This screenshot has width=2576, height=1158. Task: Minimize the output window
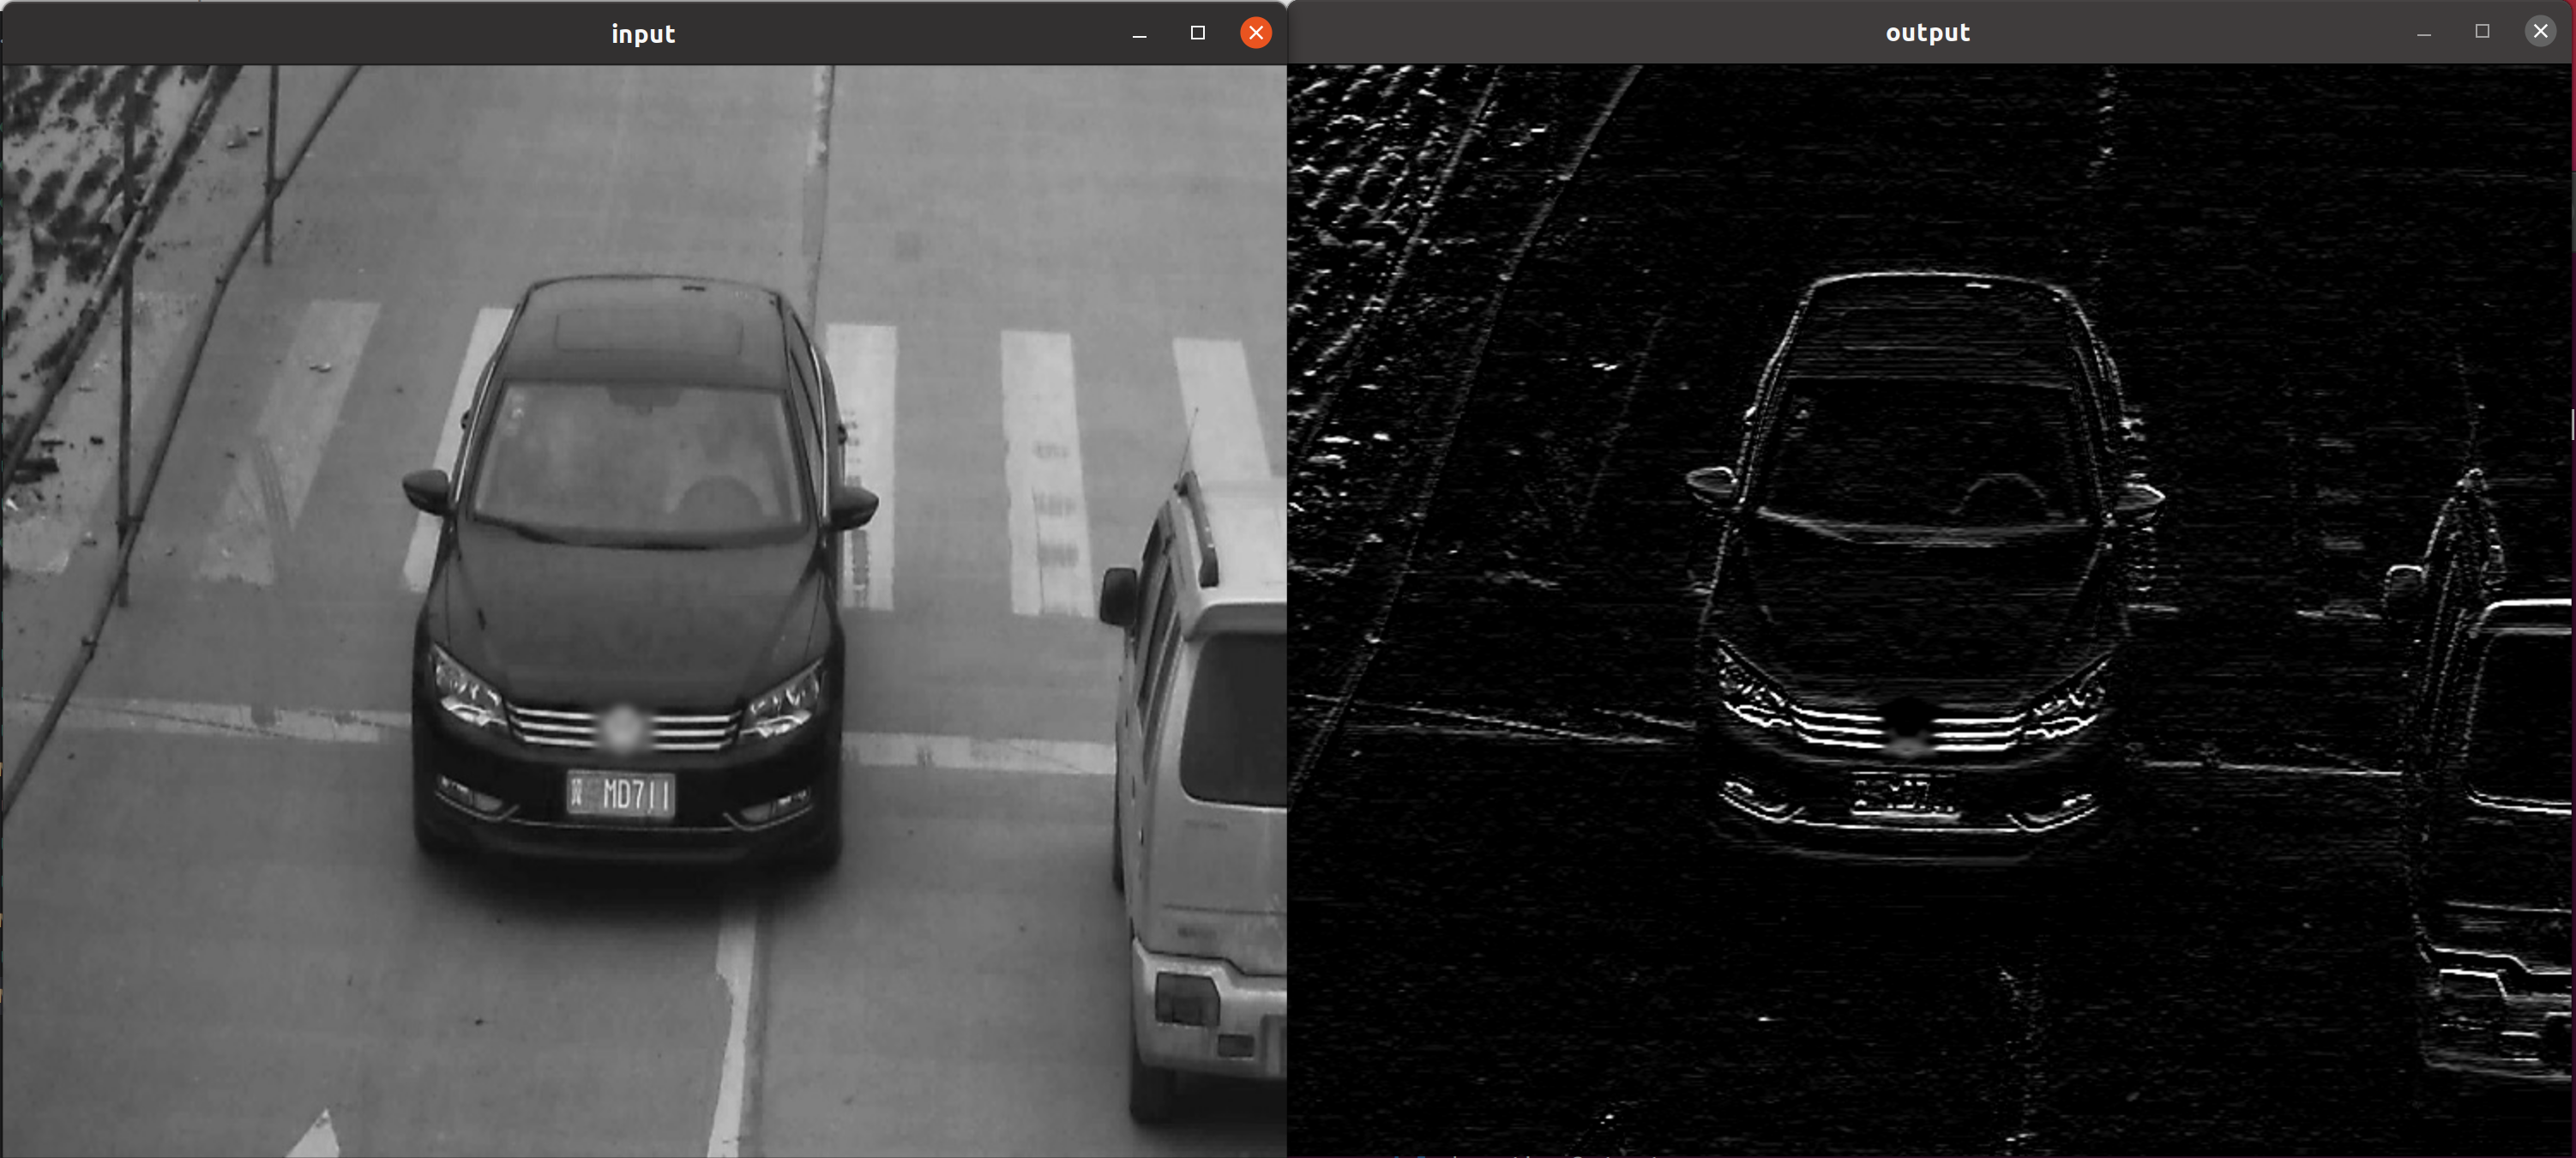pyautogui.click(x=2423, y=33)
